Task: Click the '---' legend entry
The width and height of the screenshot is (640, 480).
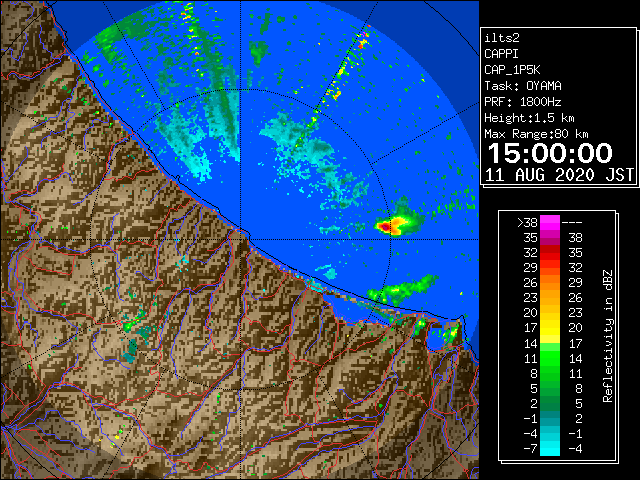Action: pos(572,223)
